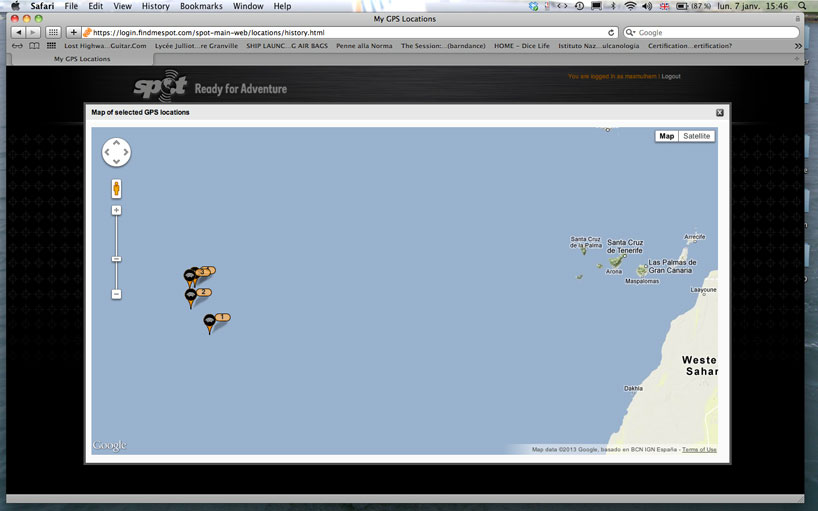Go back with Safari's back arrow
The width and height of the screenshot is (818, 511).
pyautogui.click(x=18, y=32)
